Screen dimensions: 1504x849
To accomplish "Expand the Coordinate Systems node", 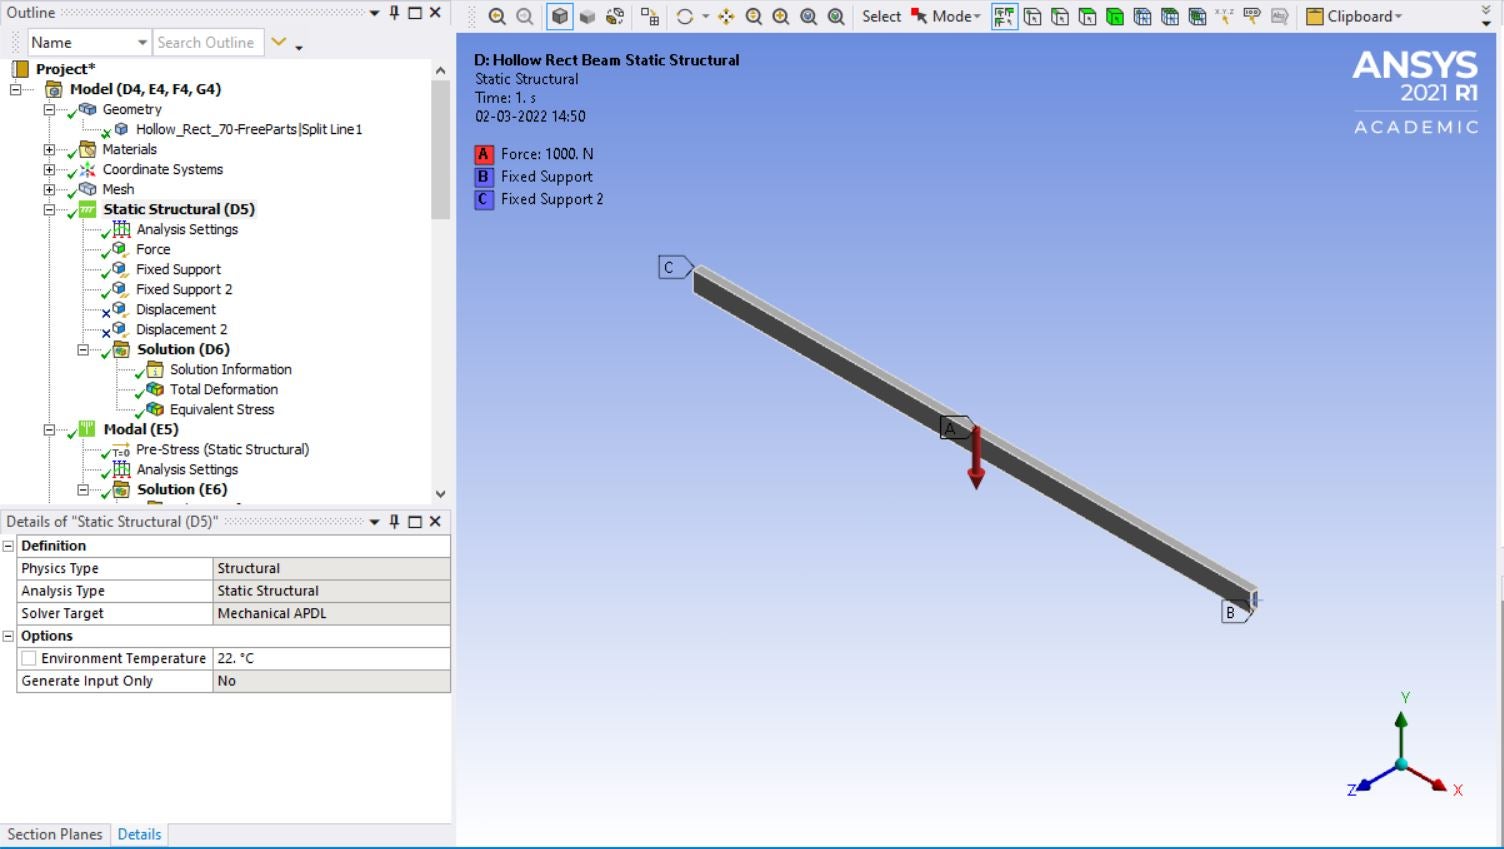I will click(48, 169).
